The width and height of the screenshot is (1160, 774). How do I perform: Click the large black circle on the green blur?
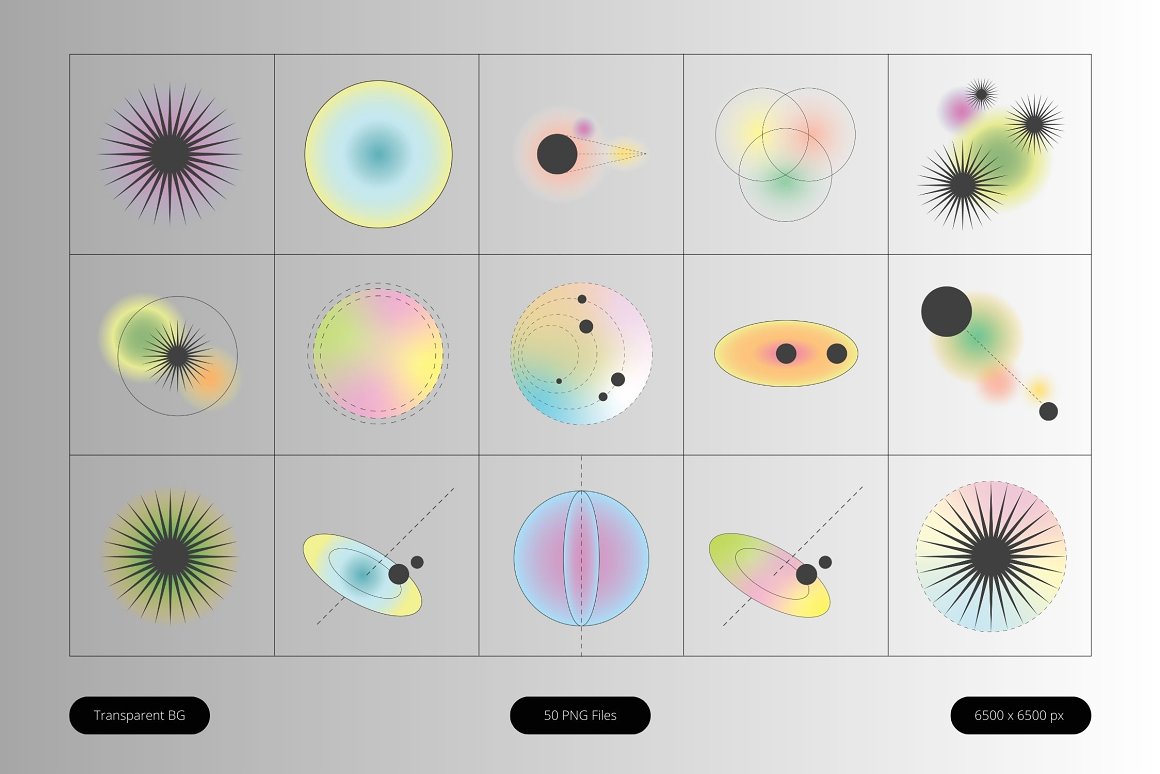(x=946, y=311)
